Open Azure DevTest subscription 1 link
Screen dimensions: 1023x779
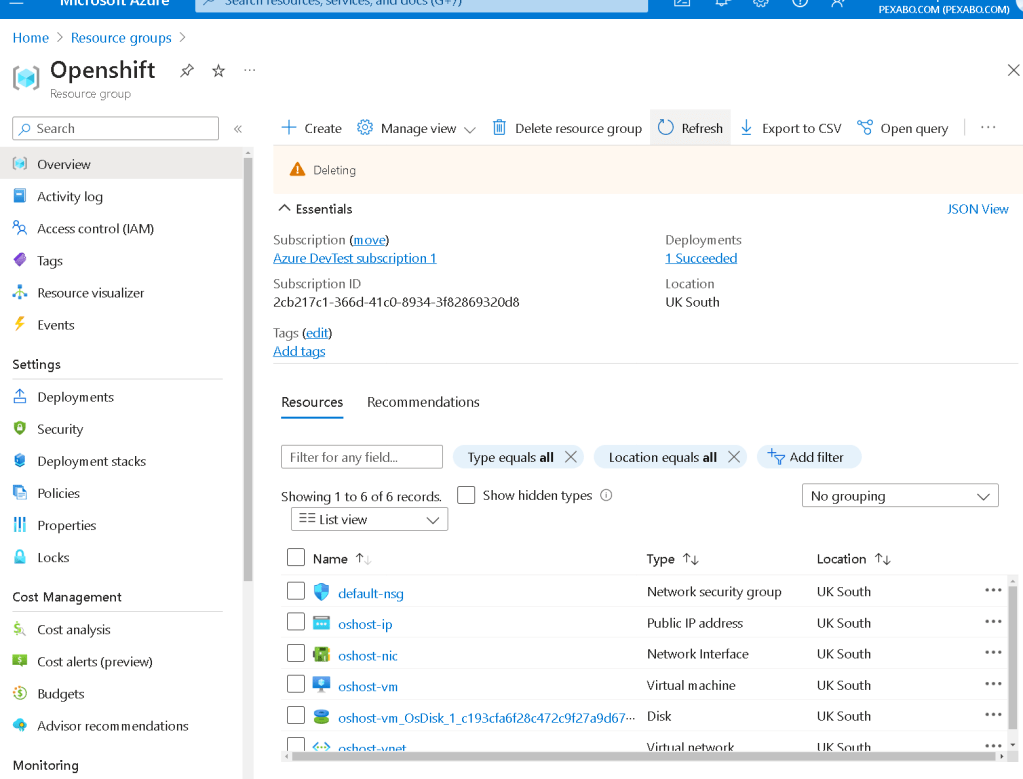(354, 258)
